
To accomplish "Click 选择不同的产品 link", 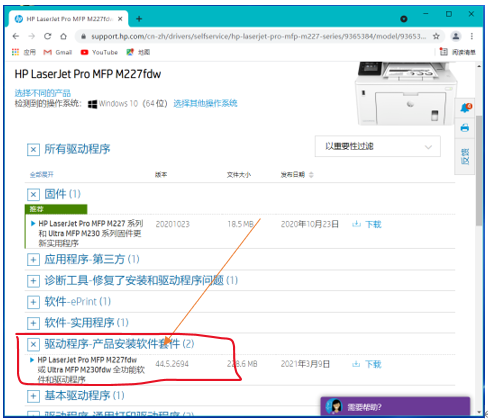I will pyautogui.click(x=43, y=93).
